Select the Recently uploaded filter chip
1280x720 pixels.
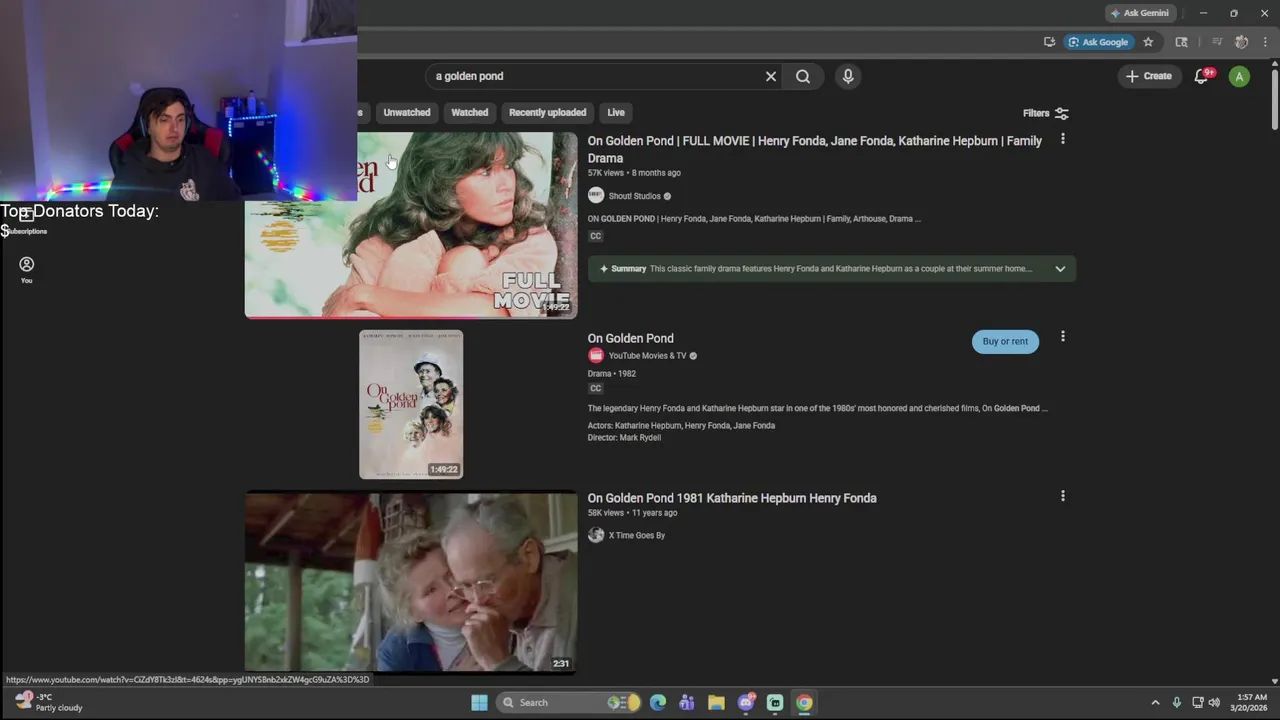tap(547, 112)
